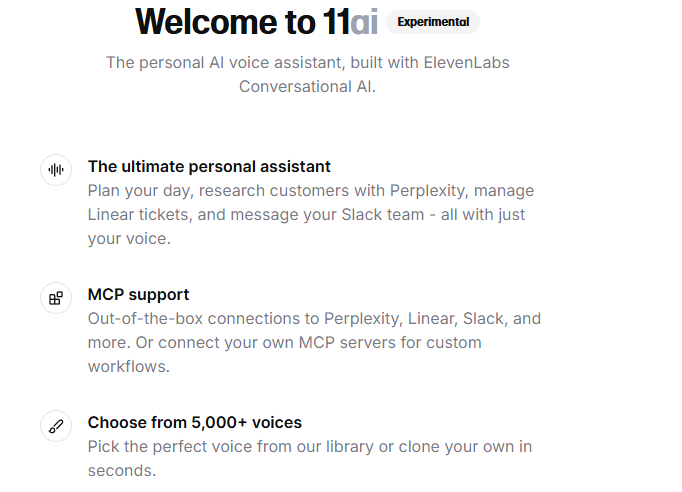The width and height of the screenshot is (682, 492).
Task: Click the 'Linear tickets' description line
Action: pos(306,214)
